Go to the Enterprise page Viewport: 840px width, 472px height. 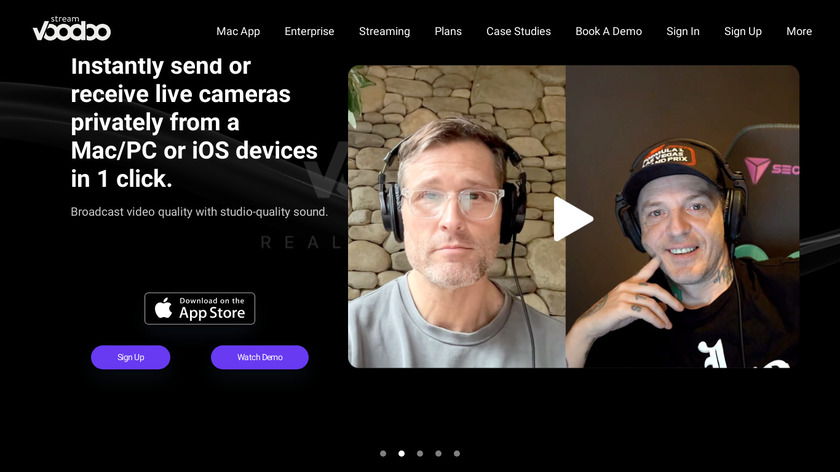(309, 32)
